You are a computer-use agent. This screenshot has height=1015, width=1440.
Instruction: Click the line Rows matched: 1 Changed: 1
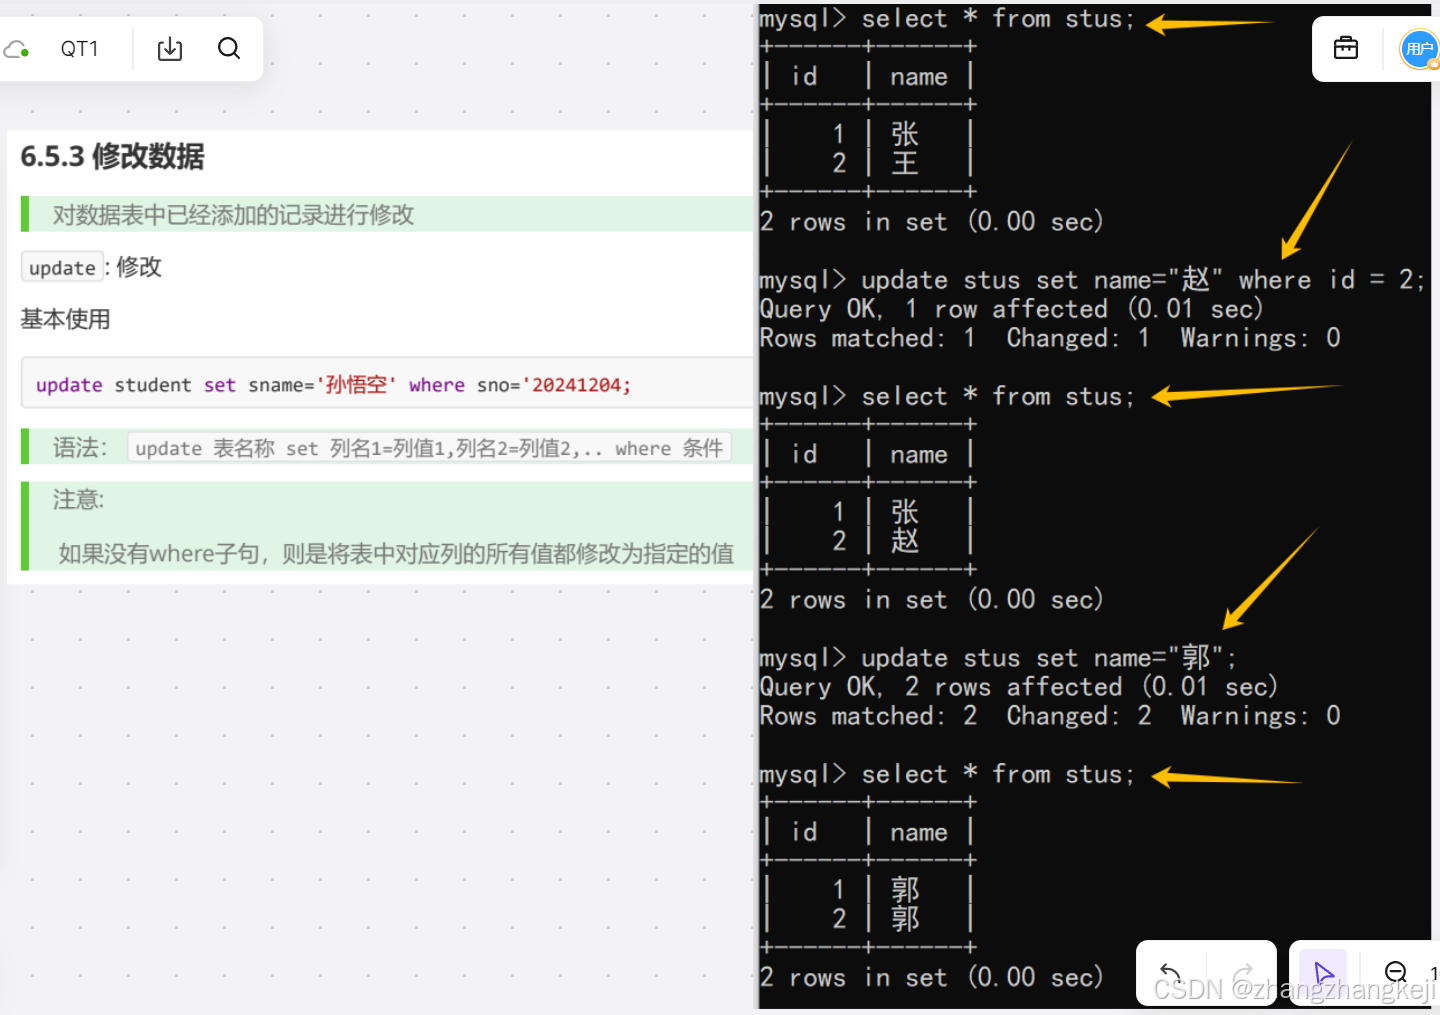tap(1050, 338)
